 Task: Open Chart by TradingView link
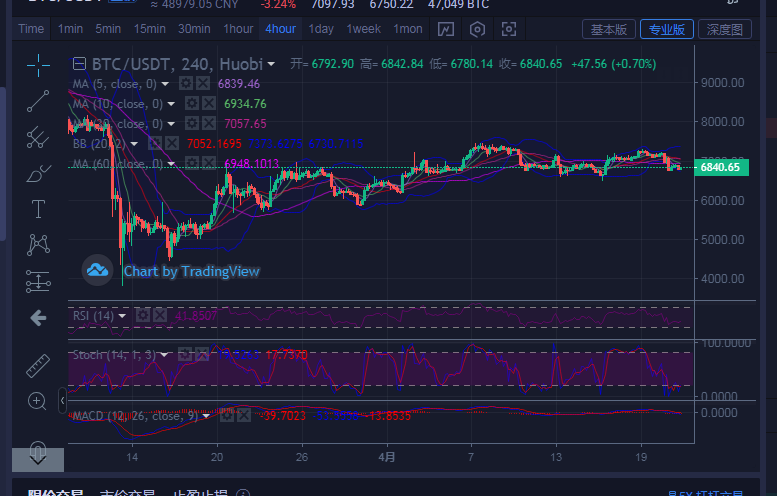tap(191, 272)
